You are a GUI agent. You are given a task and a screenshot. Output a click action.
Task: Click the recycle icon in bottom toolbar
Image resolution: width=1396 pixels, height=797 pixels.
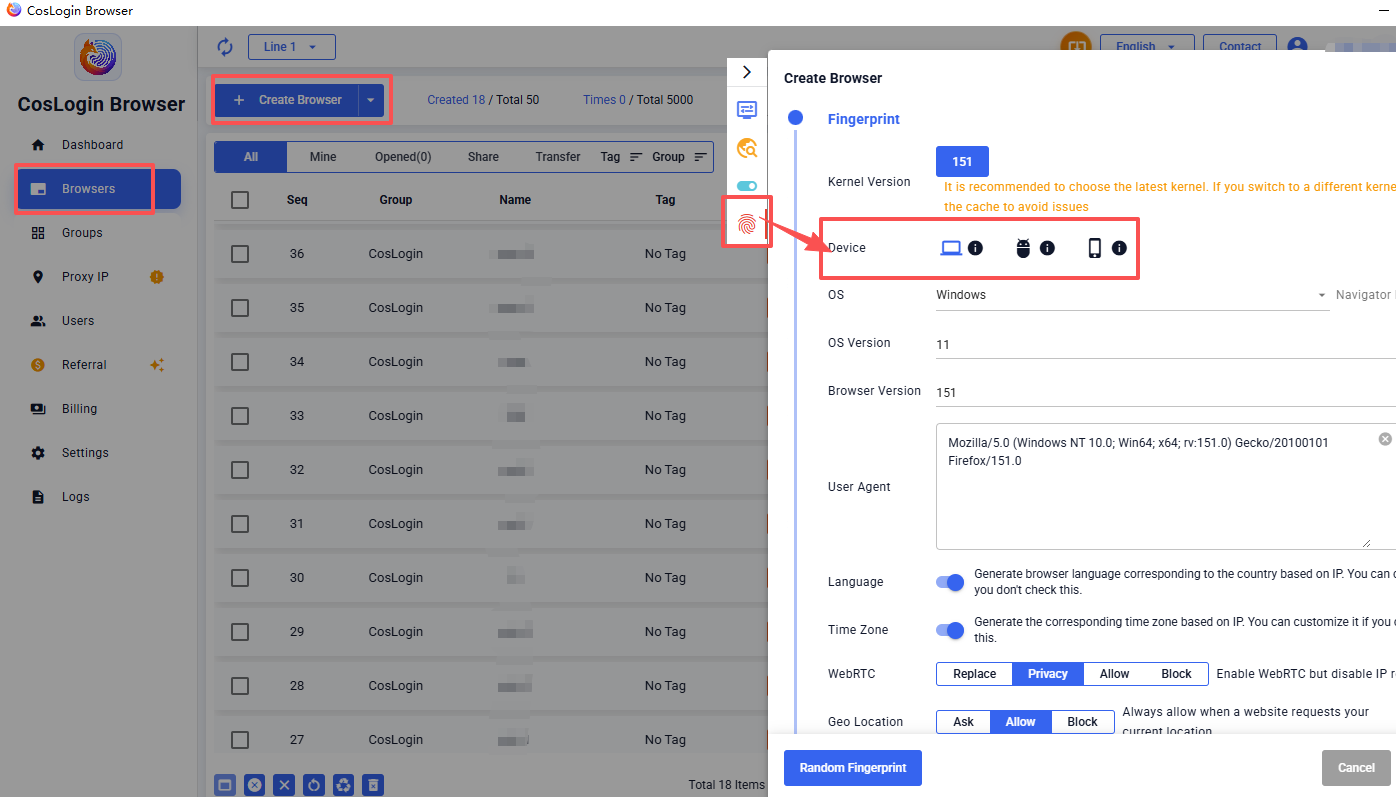[344, 785]
